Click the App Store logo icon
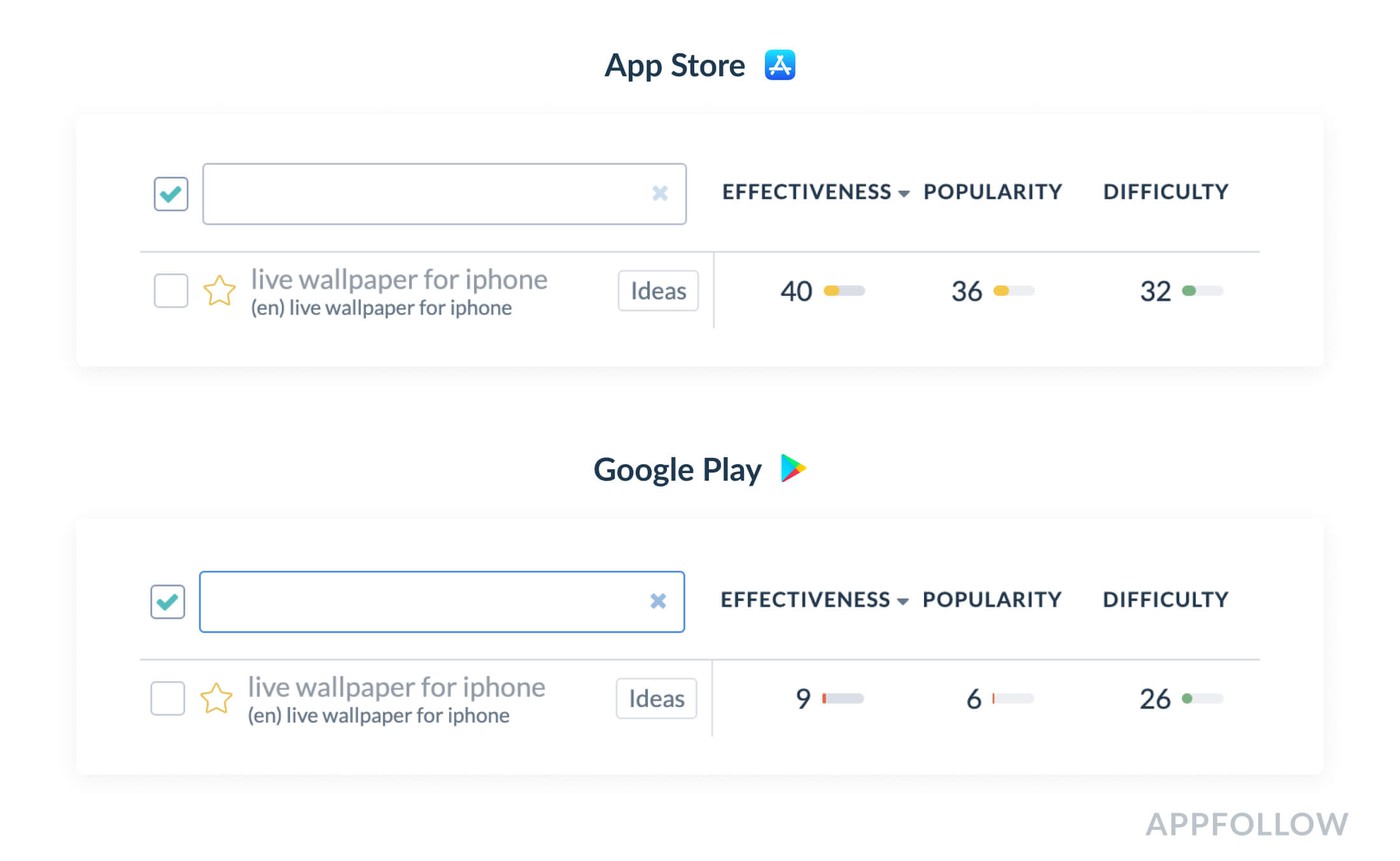The width and height of the screenshot is (1400, 861). click(x=780, y=66)
